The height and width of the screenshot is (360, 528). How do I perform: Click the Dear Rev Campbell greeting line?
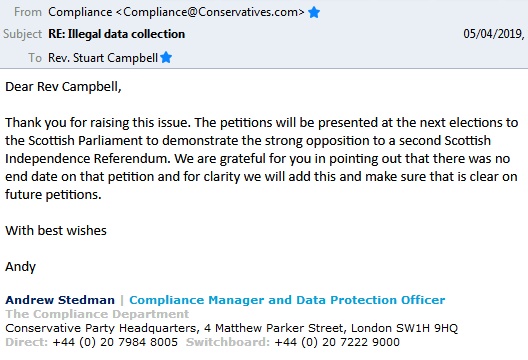coord(63,87)
